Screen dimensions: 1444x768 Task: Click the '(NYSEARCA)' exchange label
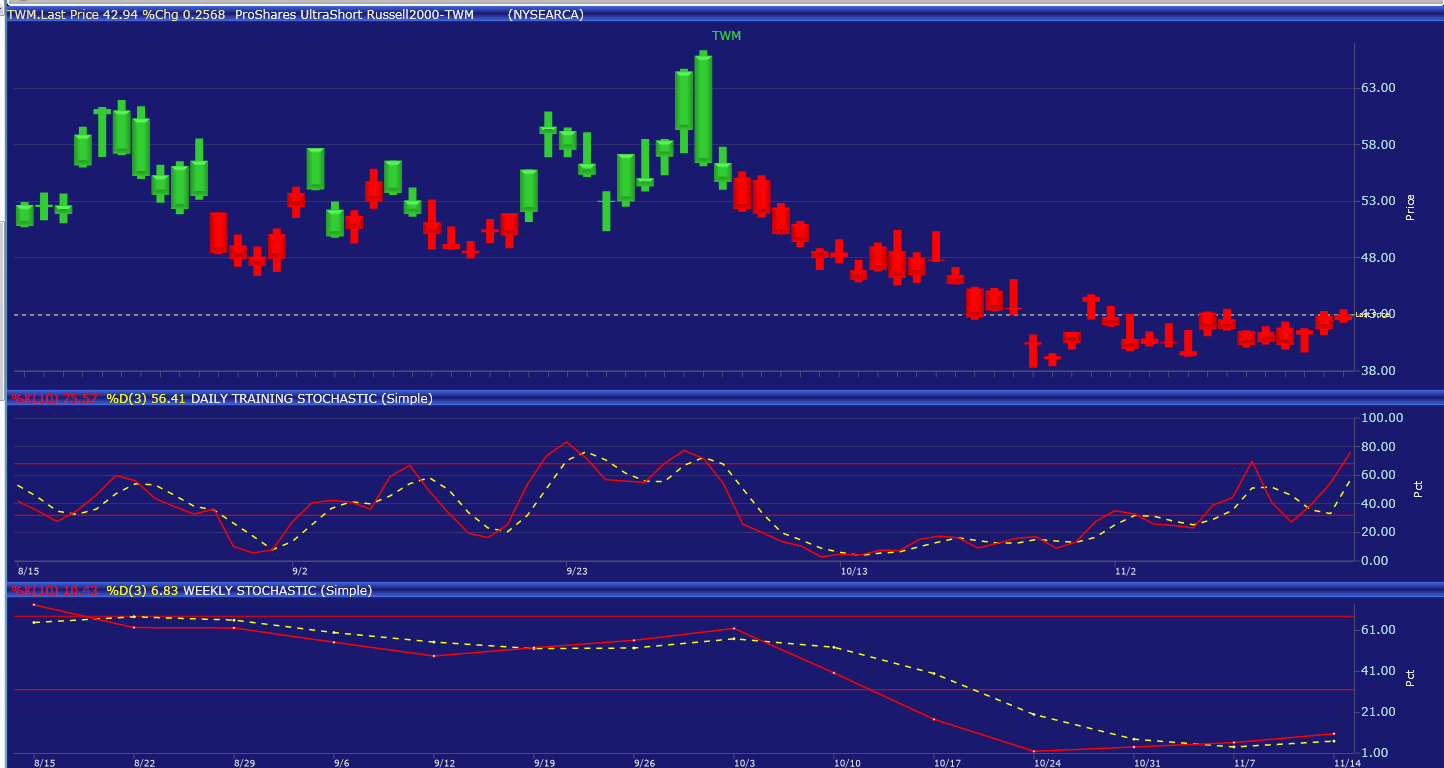(x=545, y=15)
